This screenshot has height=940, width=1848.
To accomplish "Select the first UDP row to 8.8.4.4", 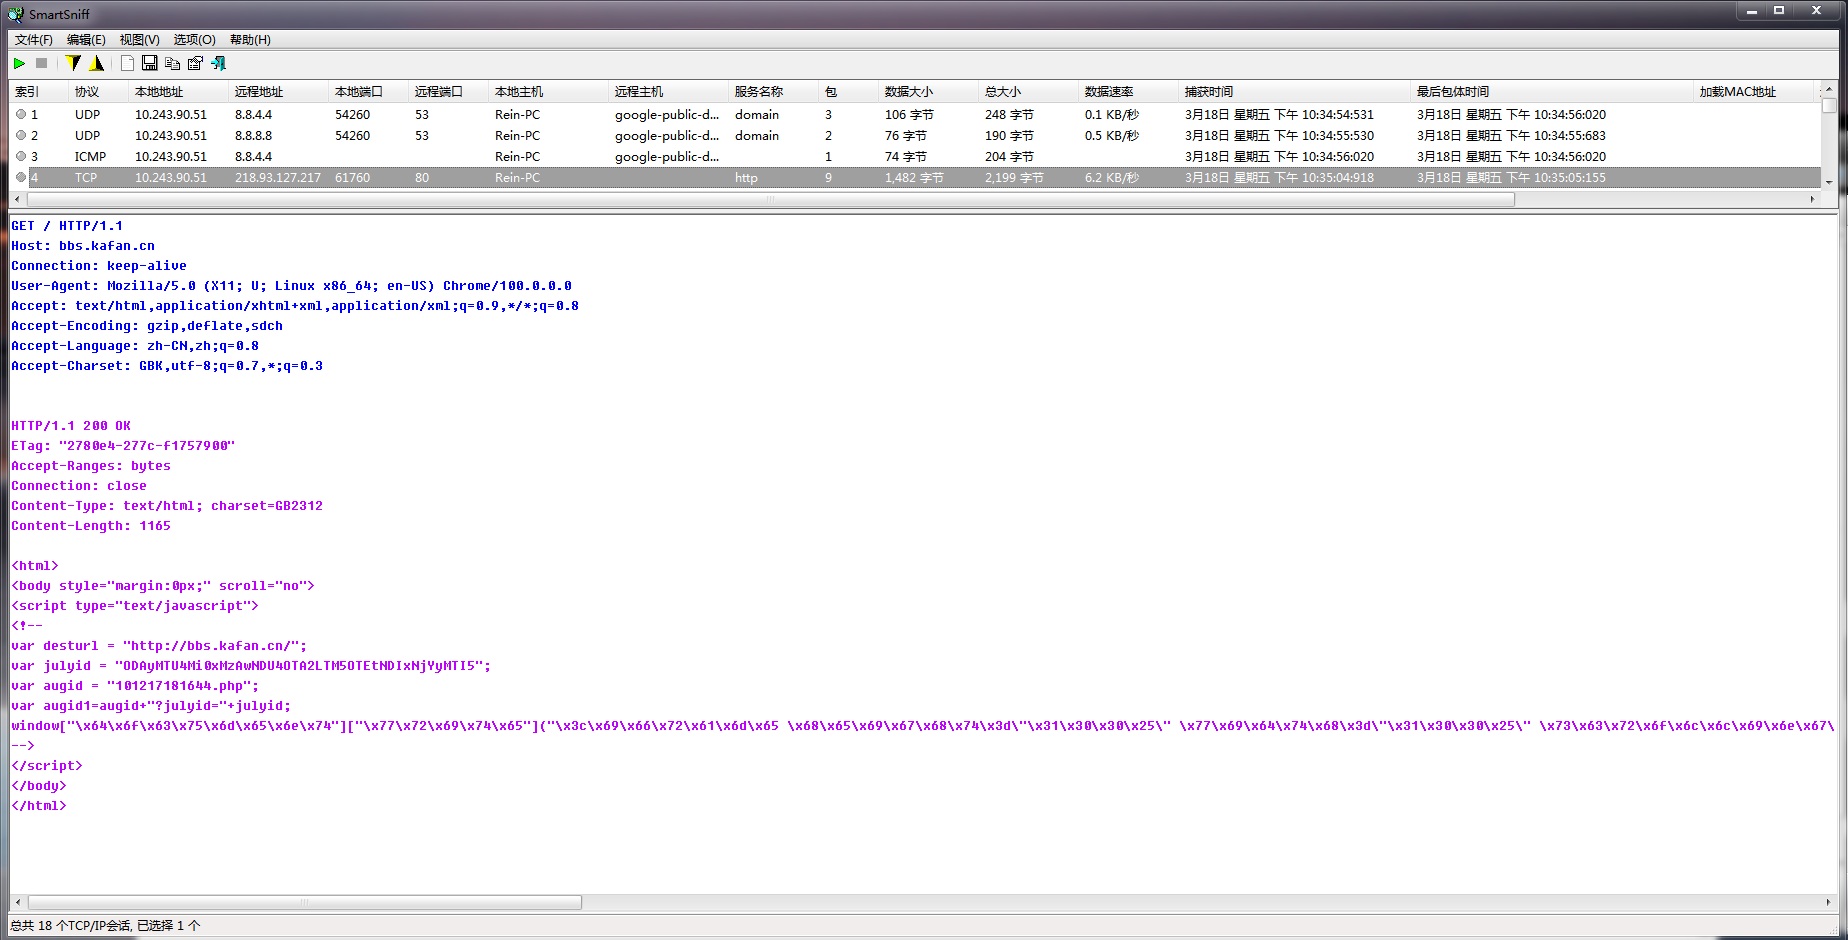I will click(88, 115).
